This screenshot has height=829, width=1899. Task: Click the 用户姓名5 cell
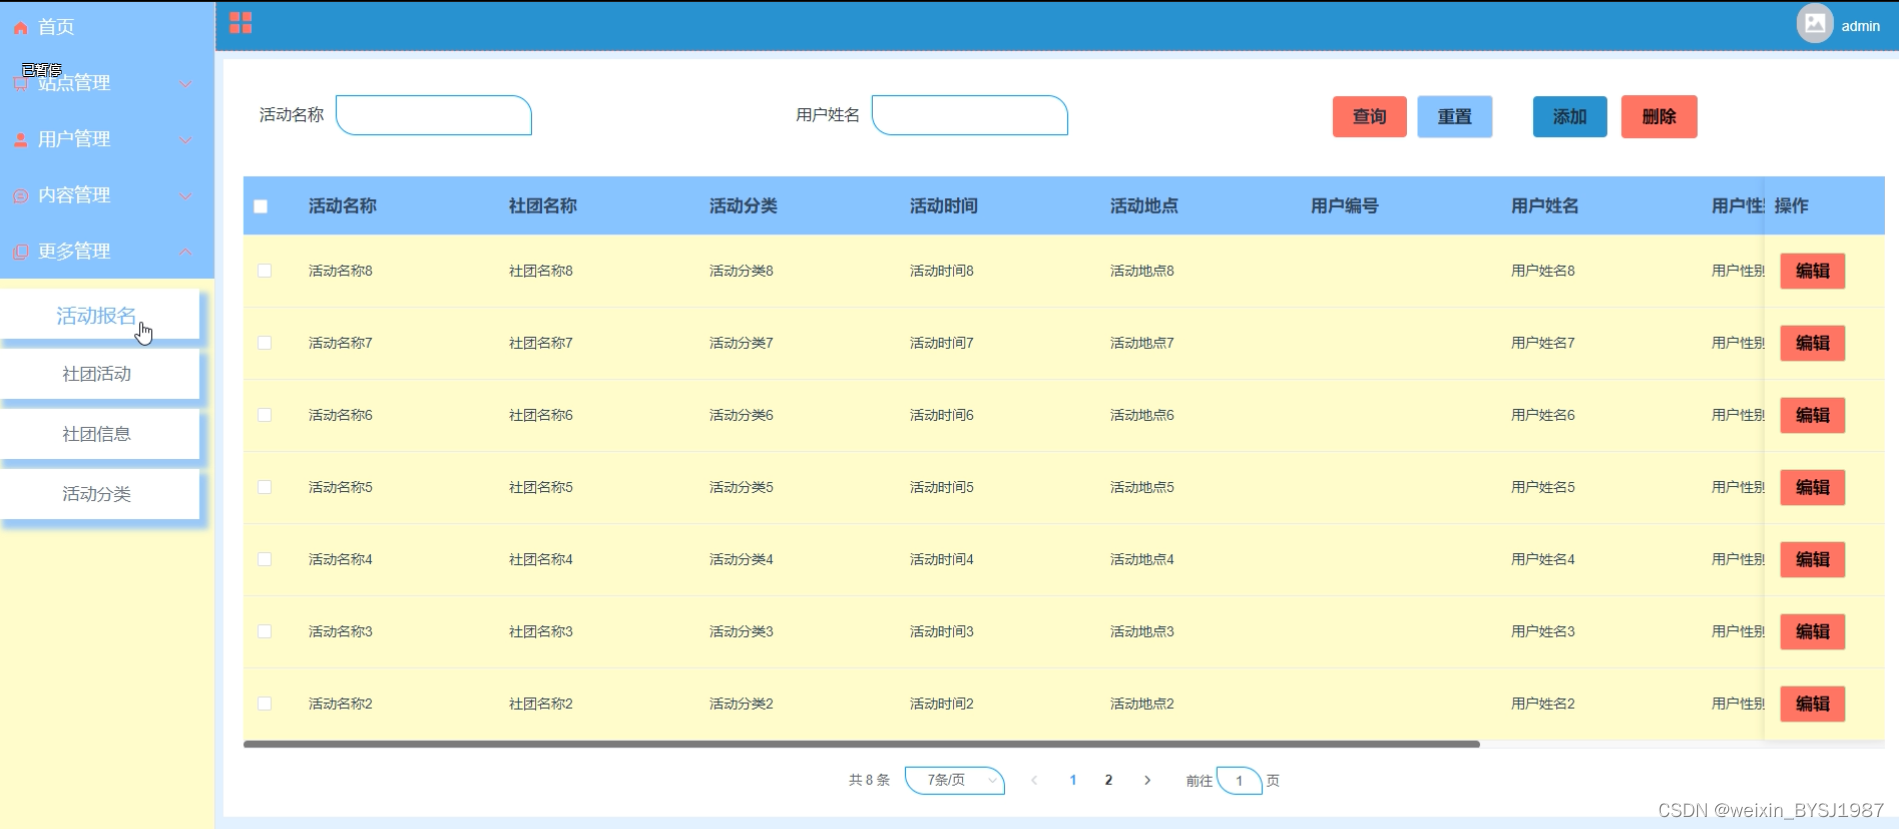click(1543, 487)
